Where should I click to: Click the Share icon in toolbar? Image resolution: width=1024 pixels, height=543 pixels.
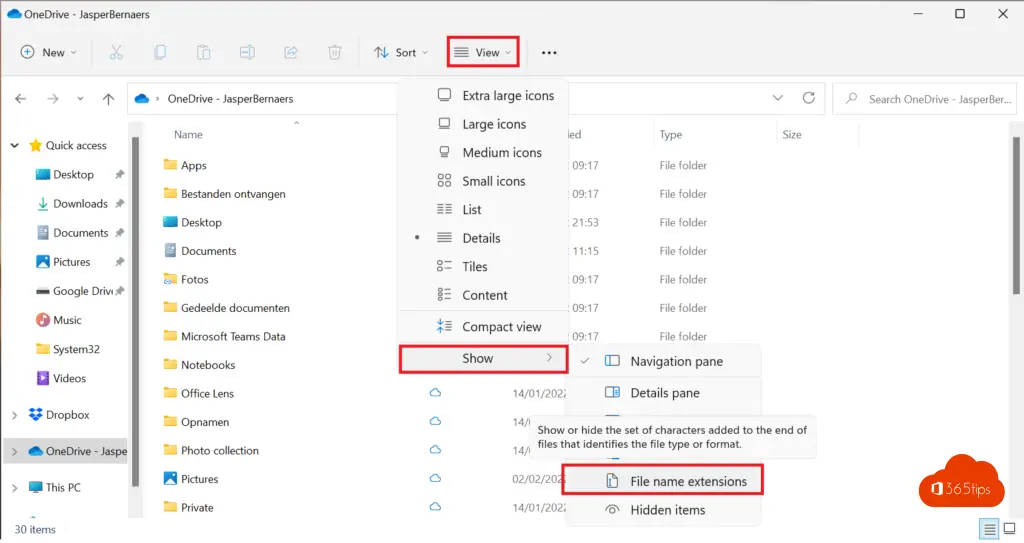coord(292,52)
